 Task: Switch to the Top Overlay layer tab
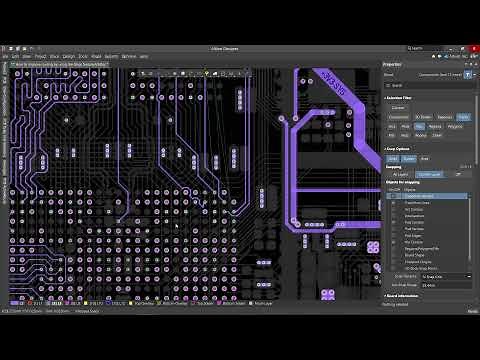pos(144,303)
